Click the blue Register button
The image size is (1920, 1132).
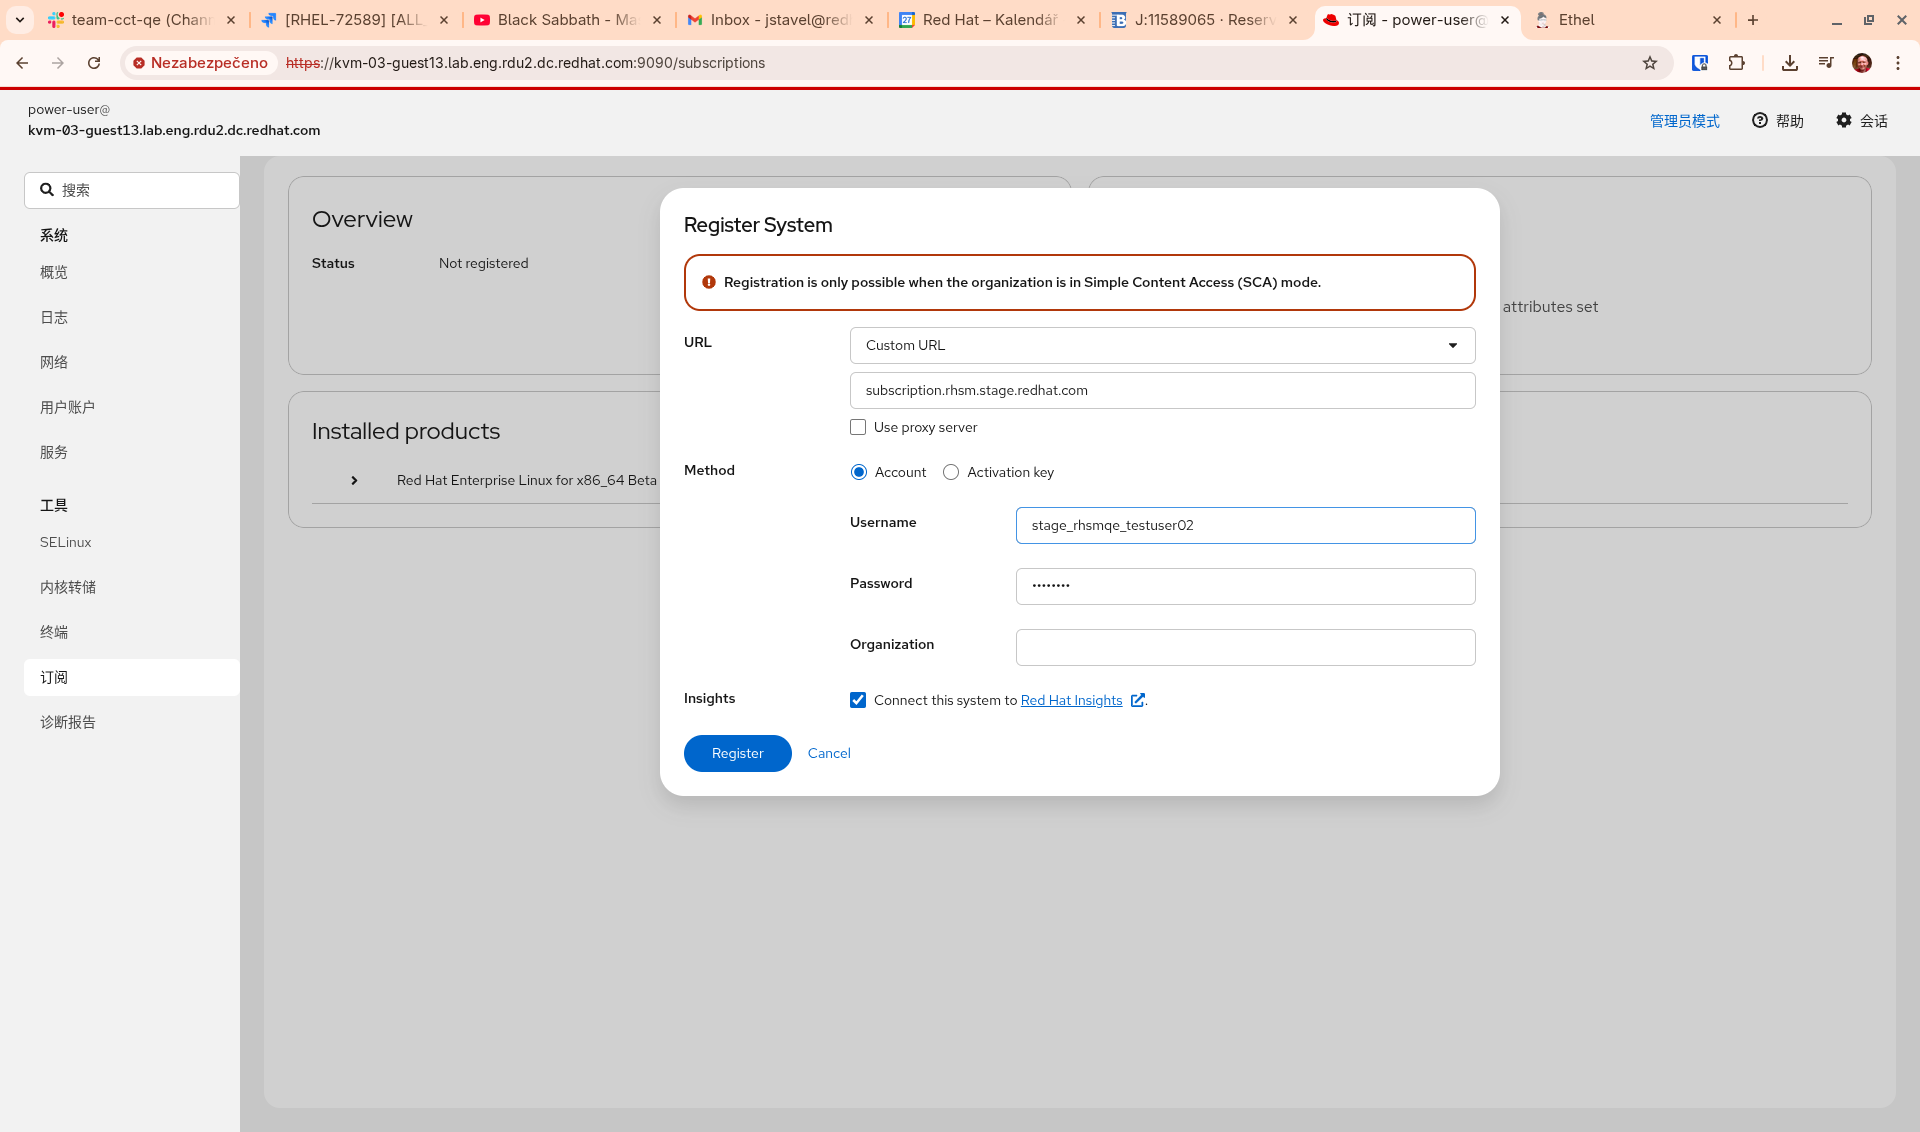[x=737, y=753]
